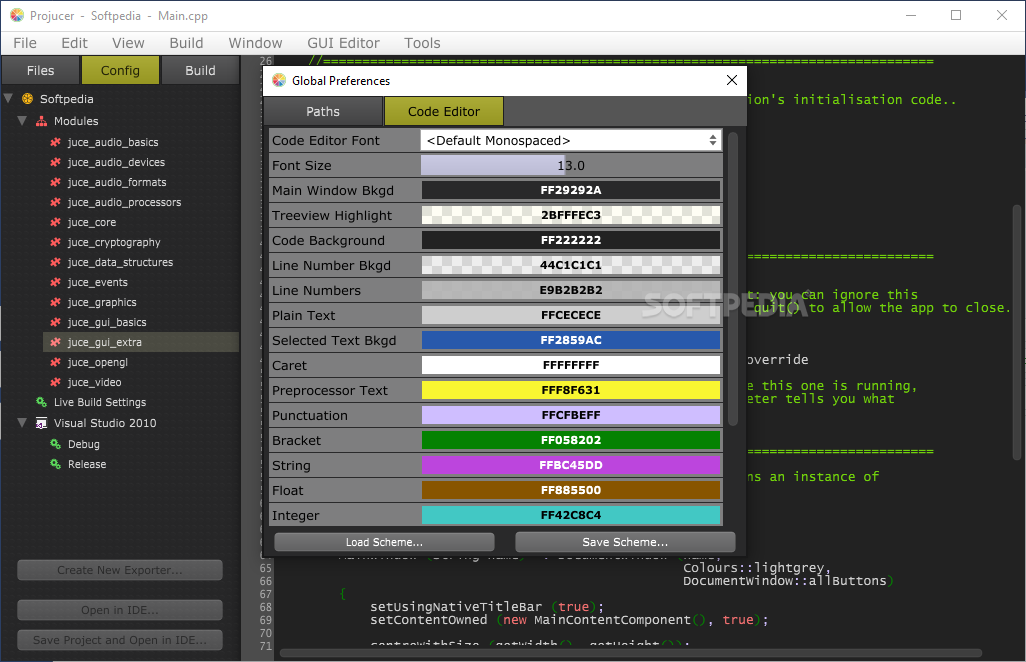Click the juce_graphics module icon
Viewport: 1026px width, 662px height.
tap(56, 302)
